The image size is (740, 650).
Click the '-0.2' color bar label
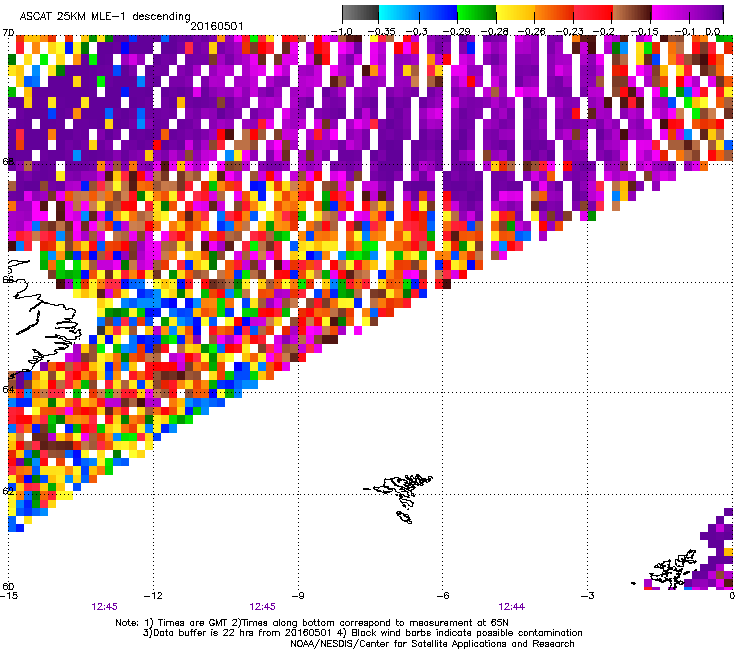[x=604, y=31]
